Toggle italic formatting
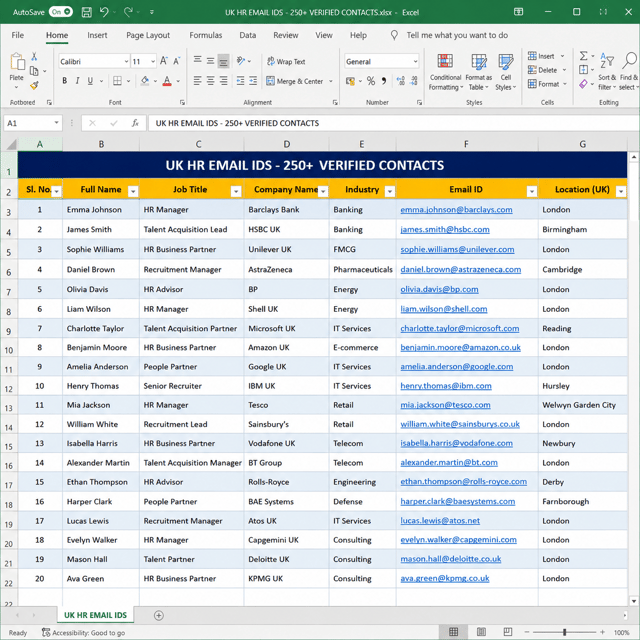This screenshot has height=640, width=640. (x=77, y=81)
